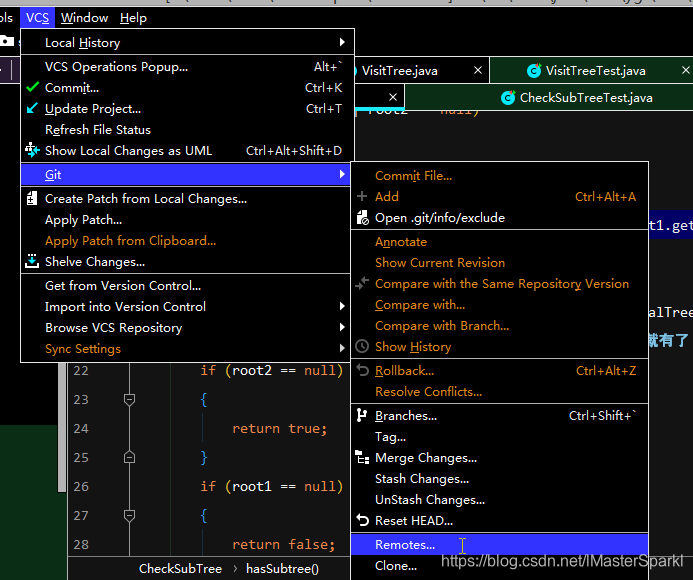Toggle code fold marker on line 25
Viewport: 693px width, 580px height.
click(129, 457)
